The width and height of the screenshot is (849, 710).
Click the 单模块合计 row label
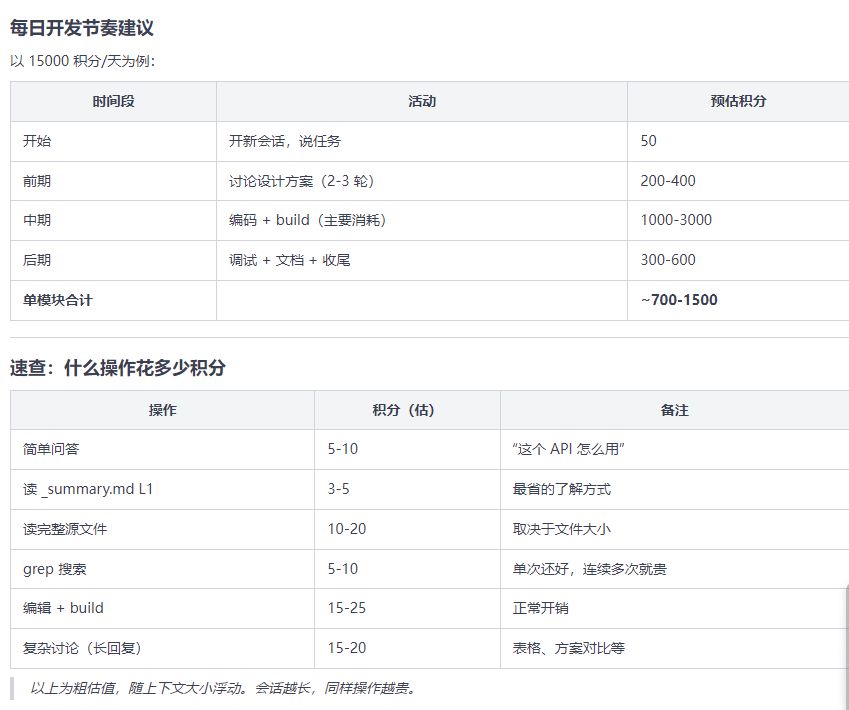coord(58,300)
